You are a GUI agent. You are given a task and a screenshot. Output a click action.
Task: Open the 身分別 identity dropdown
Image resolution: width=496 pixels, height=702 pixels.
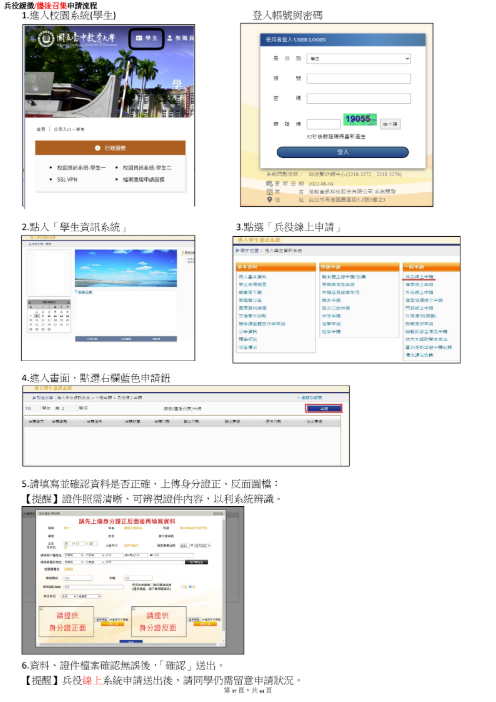click(359, 59)
